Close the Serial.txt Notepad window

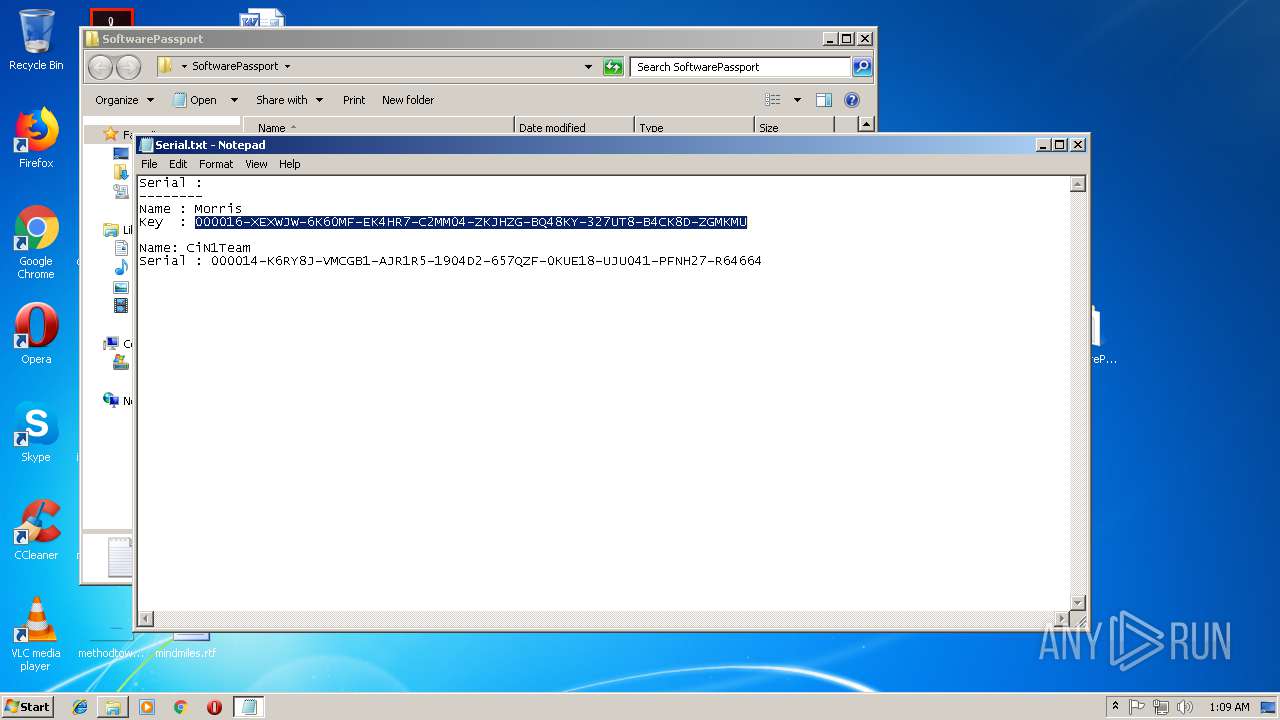pos(1078,145)
